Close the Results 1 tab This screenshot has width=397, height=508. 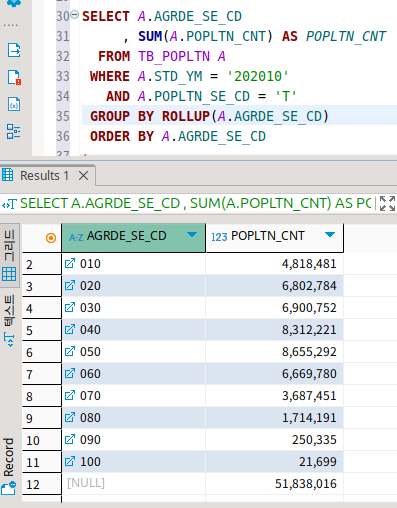tap(84, 175)
